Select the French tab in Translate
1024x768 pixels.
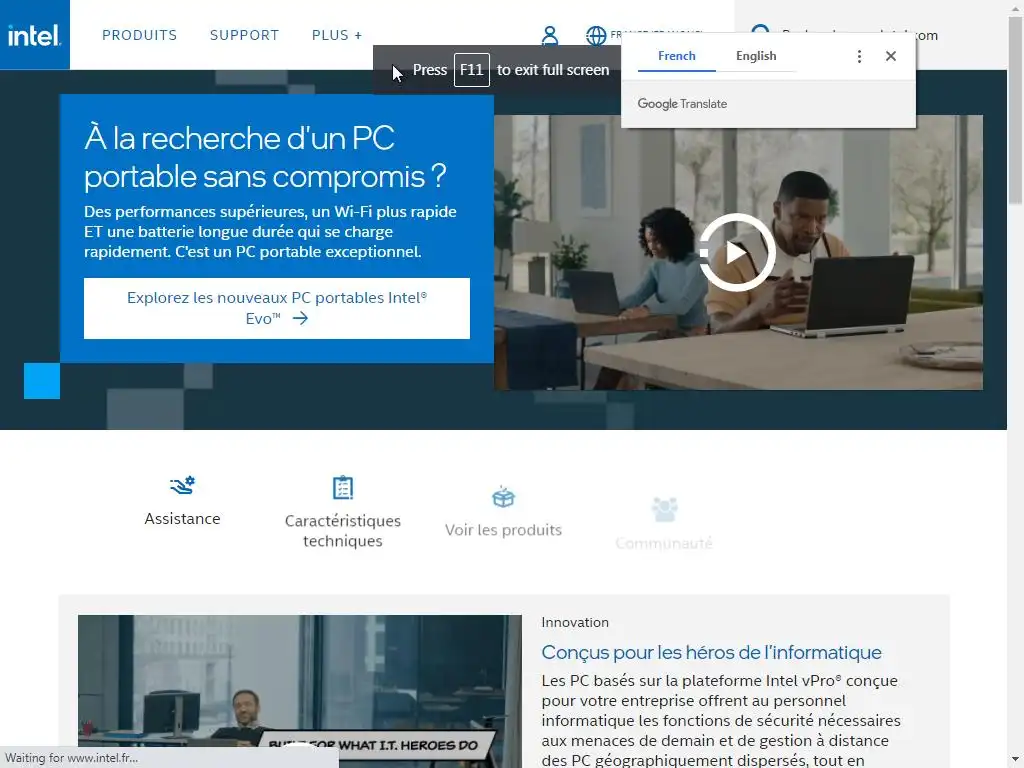(x=677, y=56)
